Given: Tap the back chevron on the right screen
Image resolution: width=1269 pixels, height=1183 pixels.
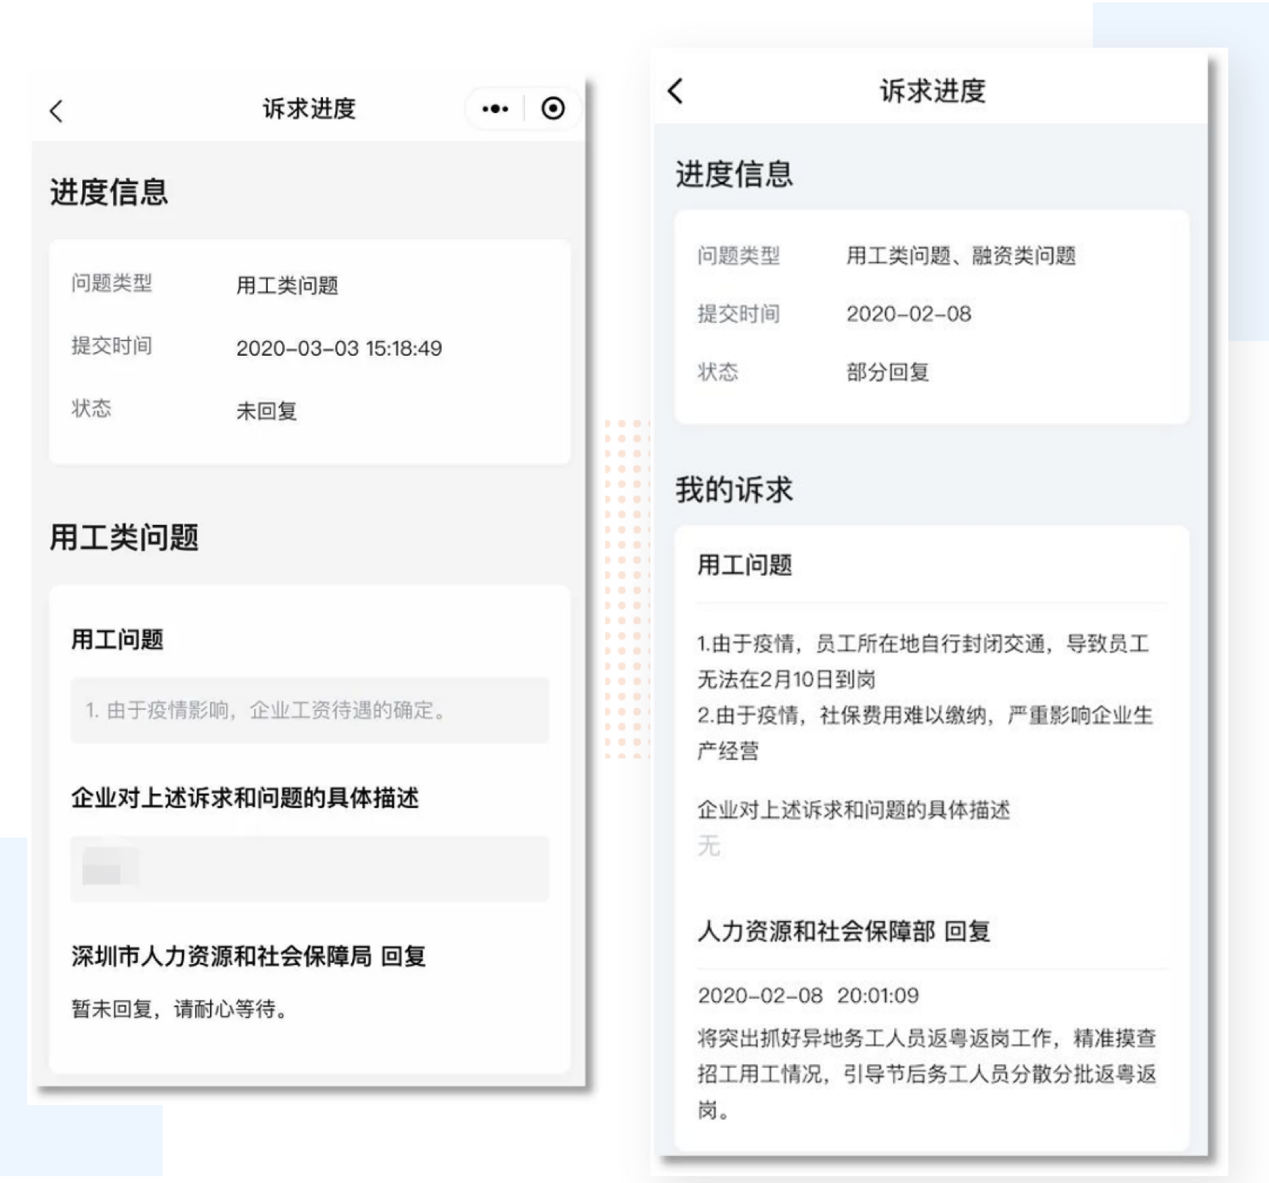Looking at the screenshot, I should tap(676, 91).
